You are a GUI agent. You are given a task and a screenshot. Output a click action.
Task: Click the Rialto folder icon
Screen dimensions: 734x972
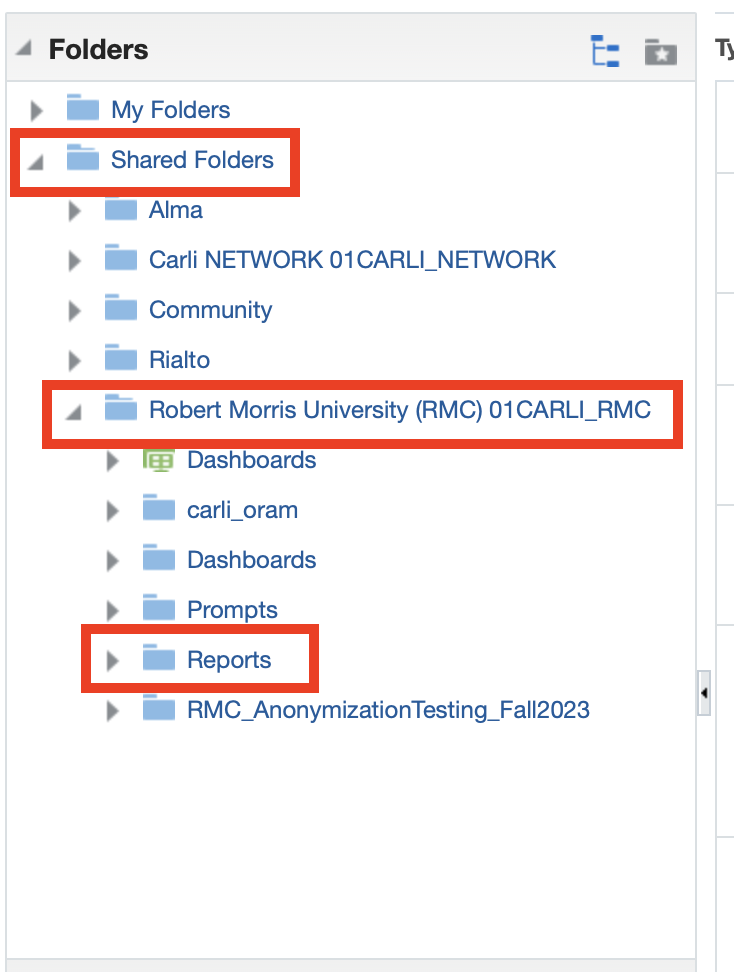120,360
